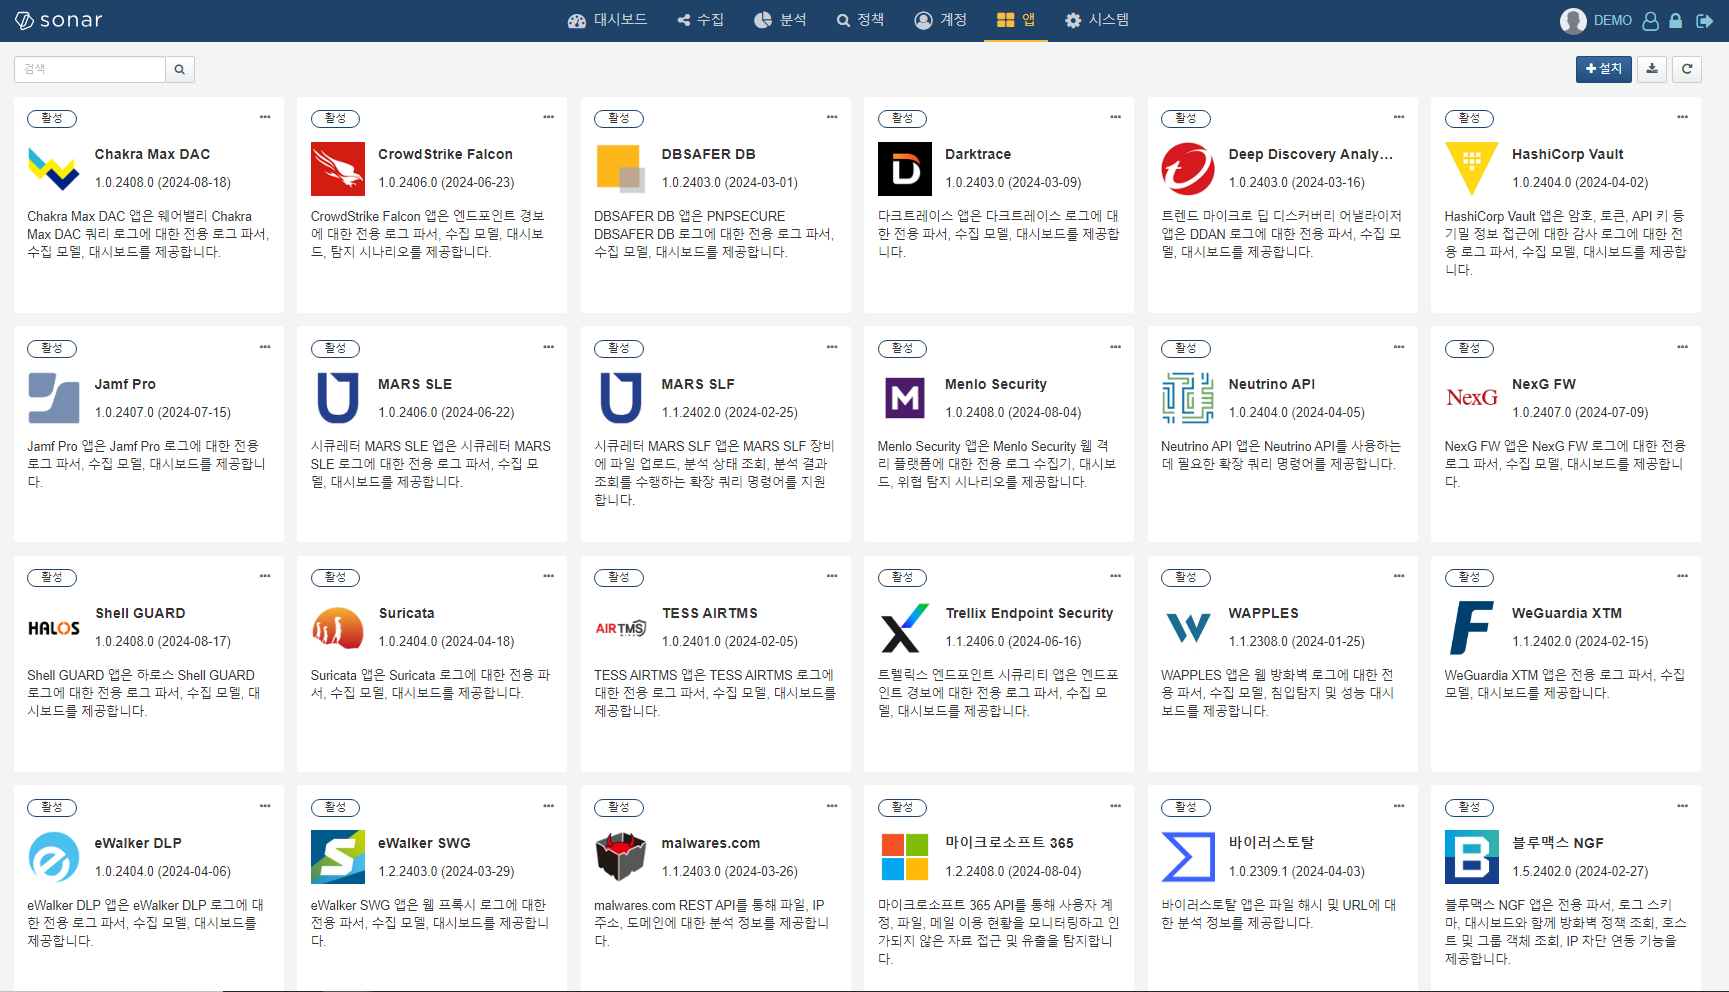Click the Chakra Max DAC app icon

pos(54,169)
